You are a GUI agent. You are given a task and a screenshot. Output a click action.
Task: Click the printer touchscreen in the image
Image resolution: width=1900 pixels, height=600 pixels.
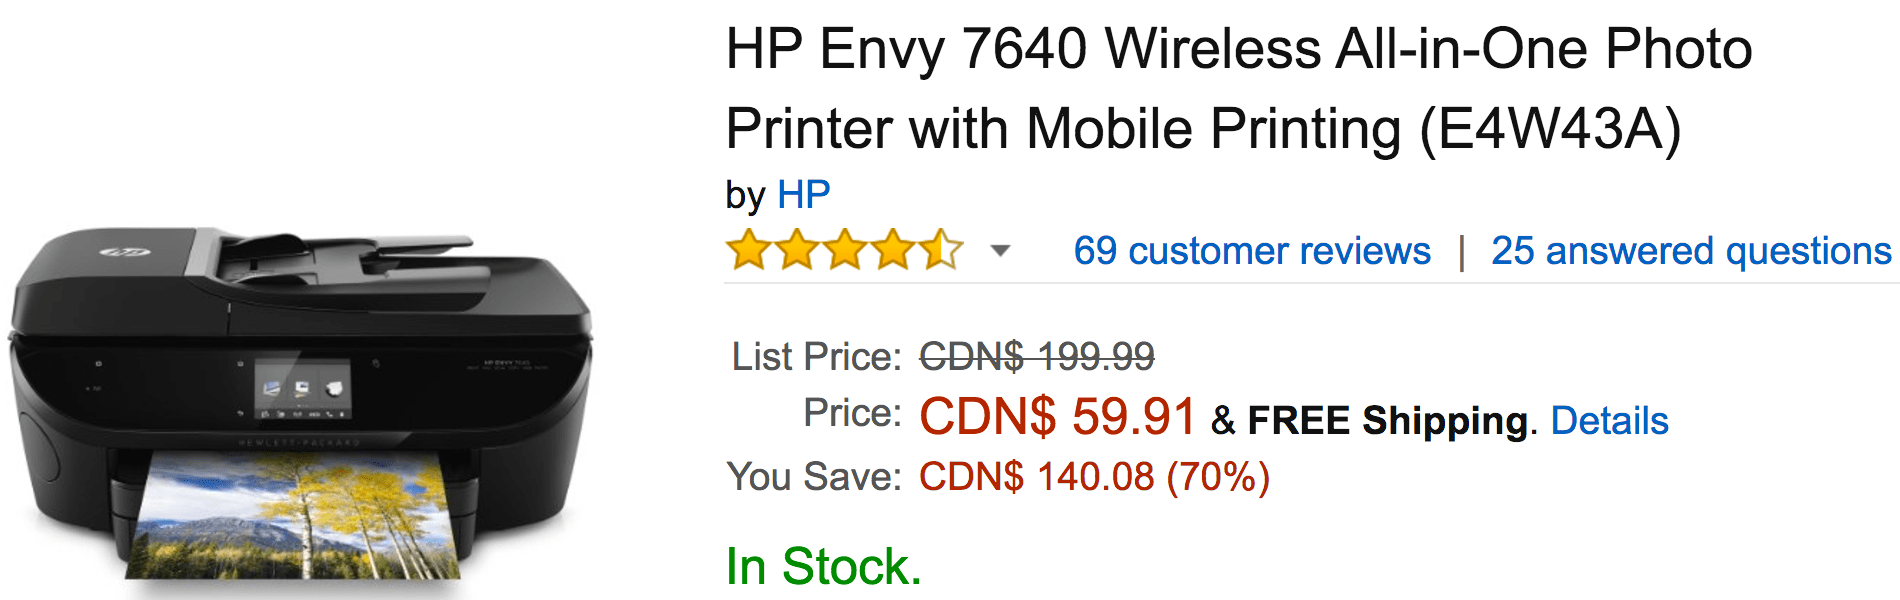pos(301,390)
